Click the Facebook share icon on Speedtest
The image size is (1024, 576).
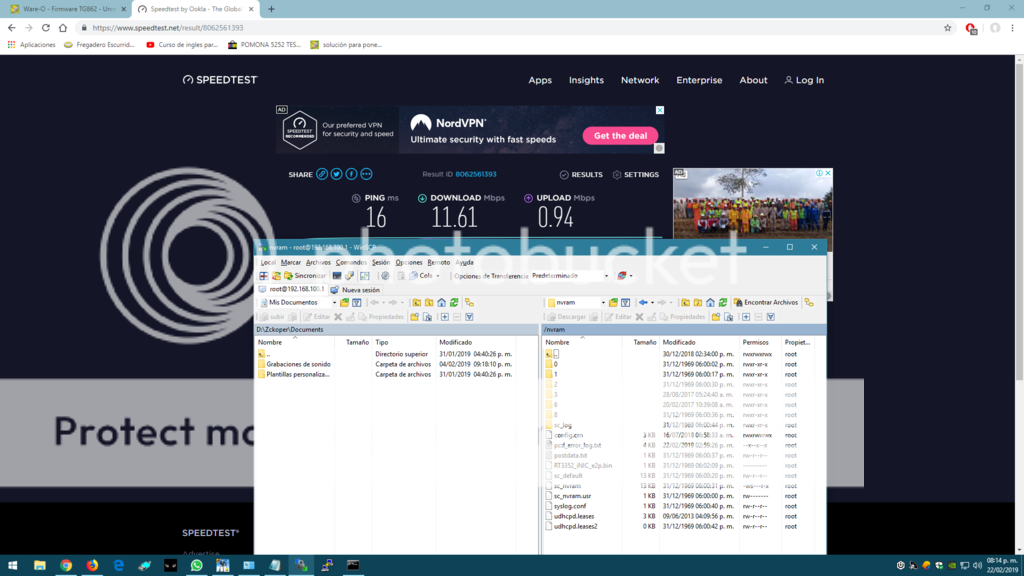351,174
